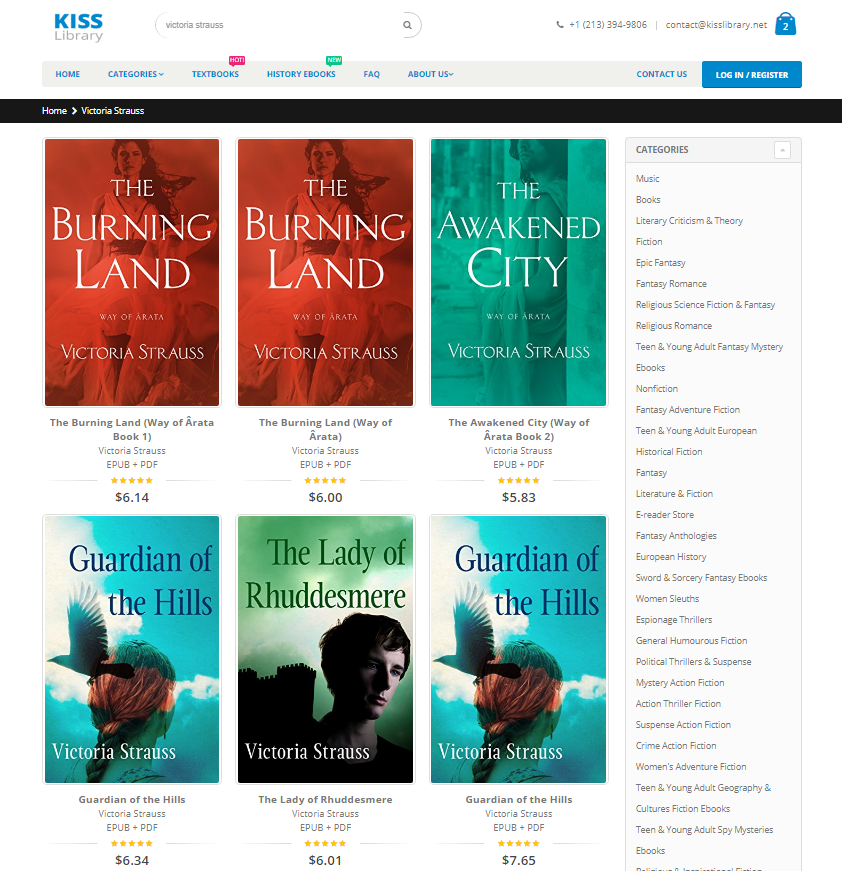Select Literary Criticism & Theory category
This screenshot has height=871, width=842.
(689, 221)
